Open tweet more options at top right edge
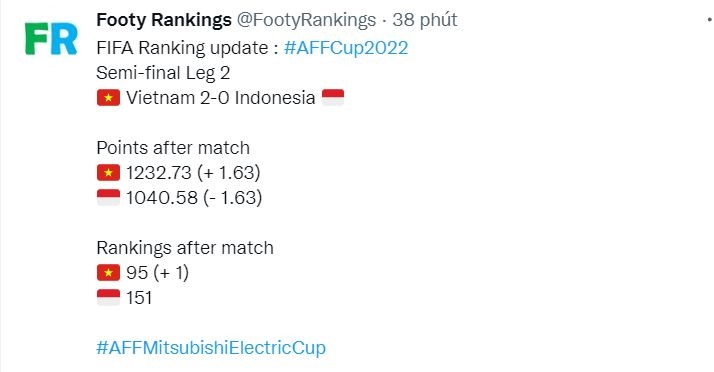Image resolution: width=714 pixels, height=372 pixels. (x=710, y=20)
